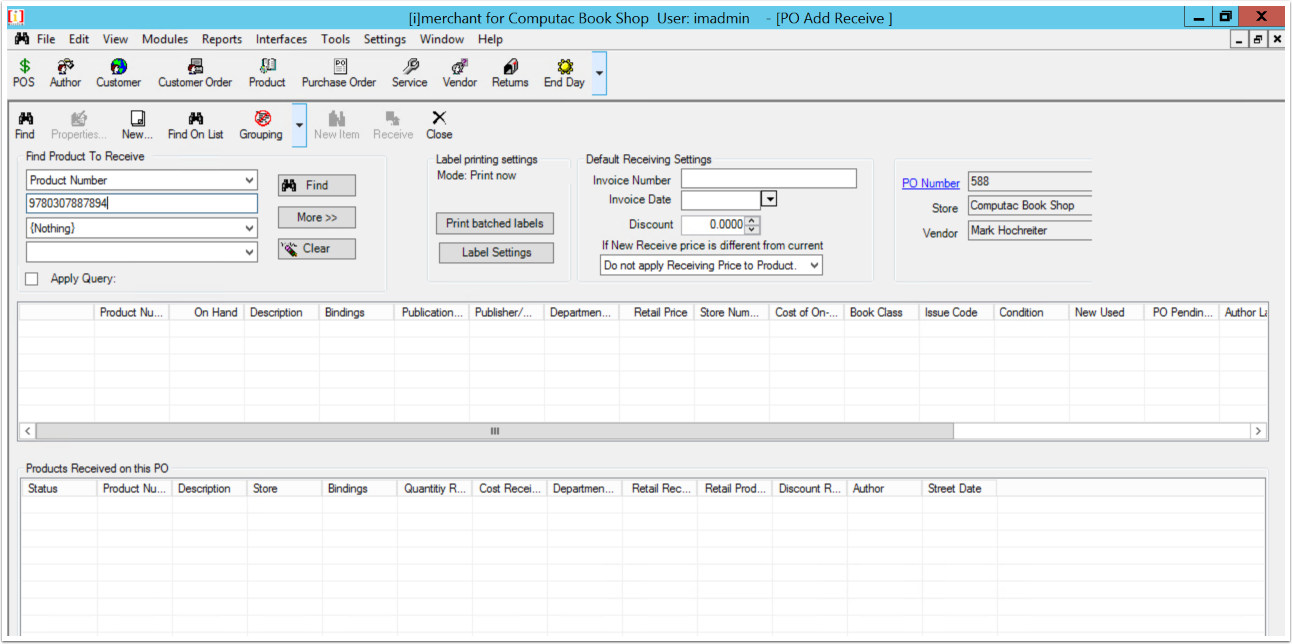
Task: Click the horizontal scrollbar thumb of product grid
Action: coord(494,431)
